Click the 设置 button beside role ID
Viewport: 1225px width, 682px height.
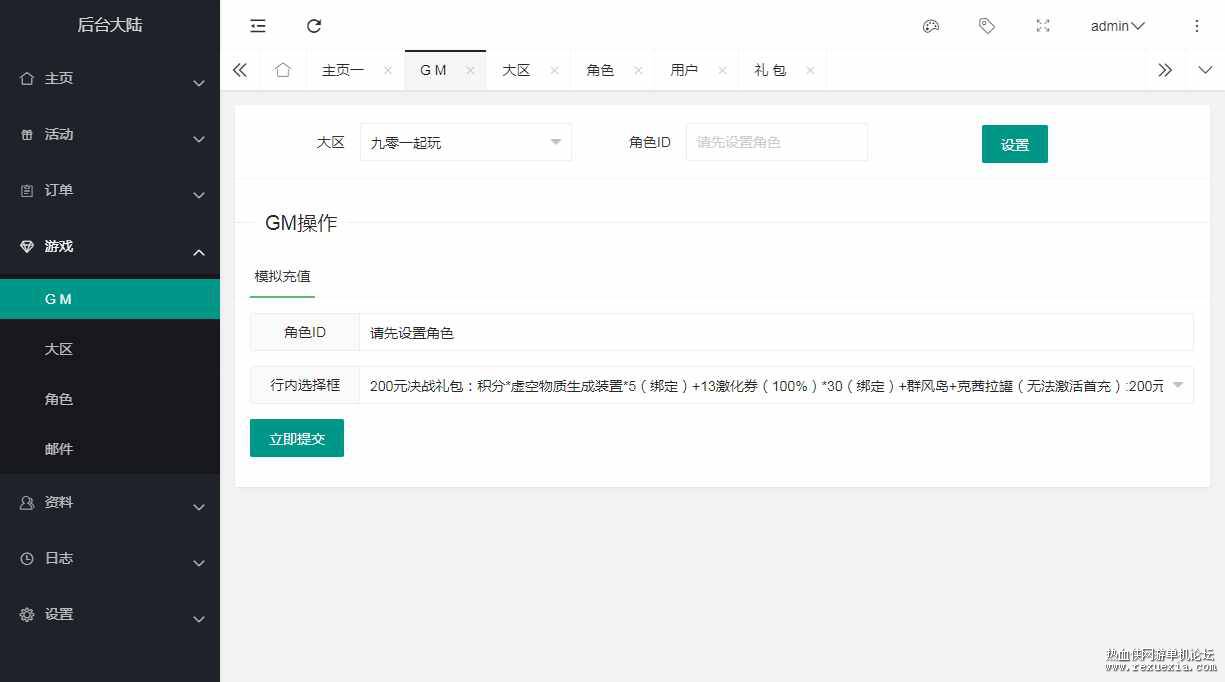point(1015,144)
